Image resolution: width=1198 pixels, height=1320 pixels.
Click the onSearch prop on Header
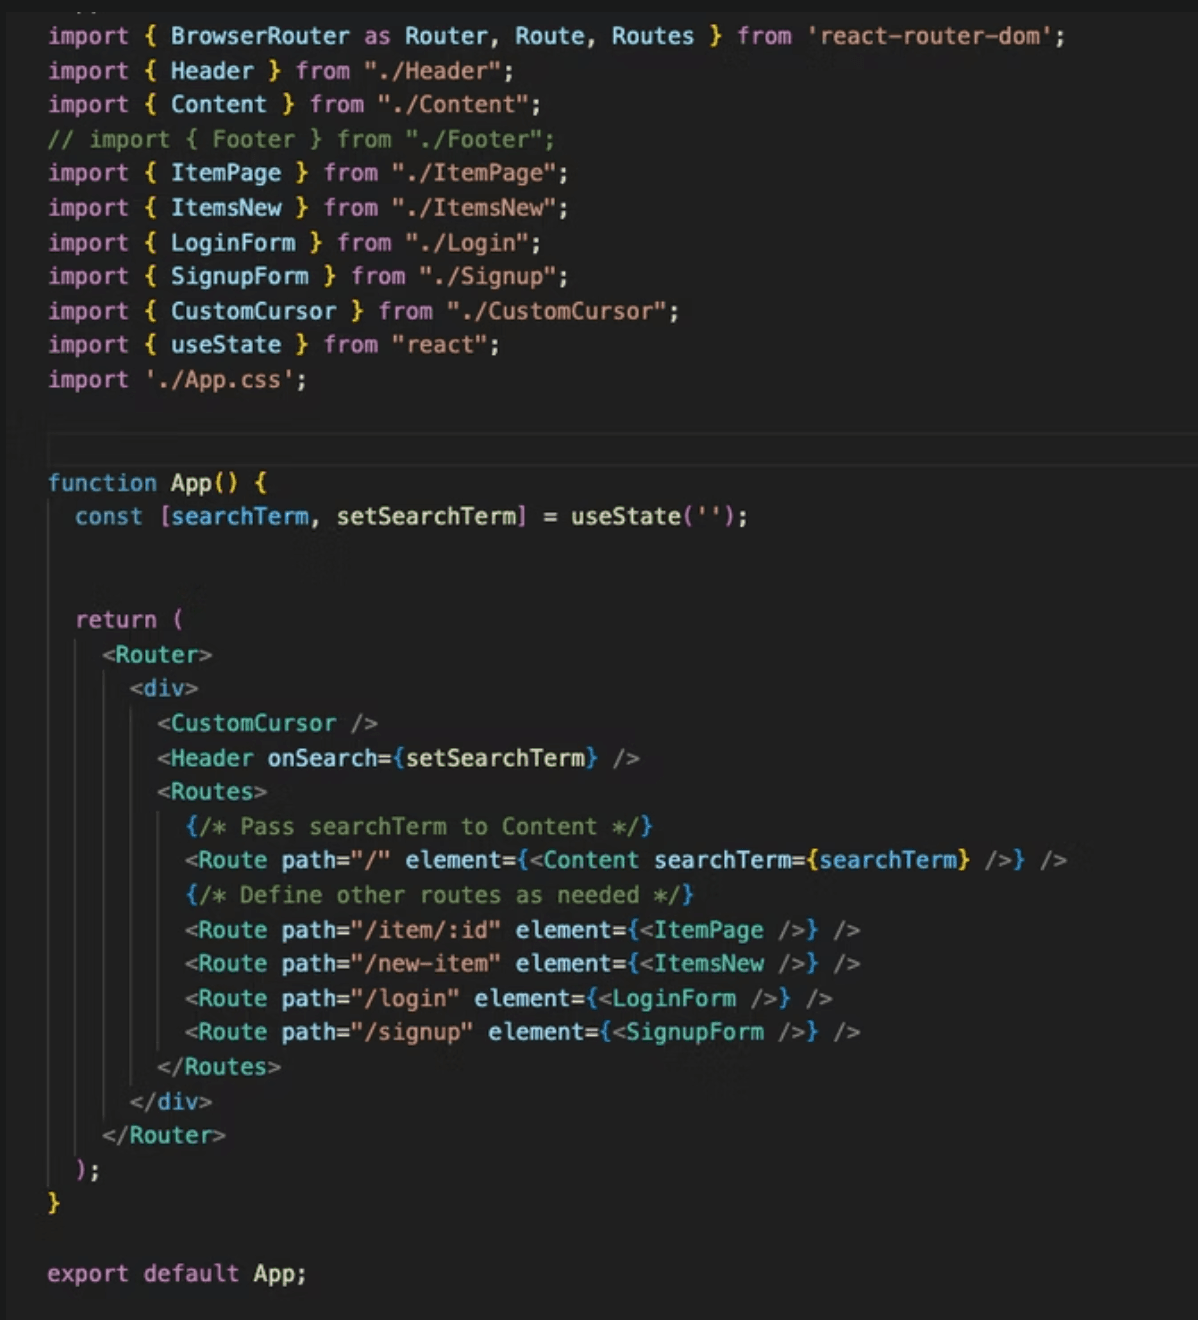[x=305, y=758]
